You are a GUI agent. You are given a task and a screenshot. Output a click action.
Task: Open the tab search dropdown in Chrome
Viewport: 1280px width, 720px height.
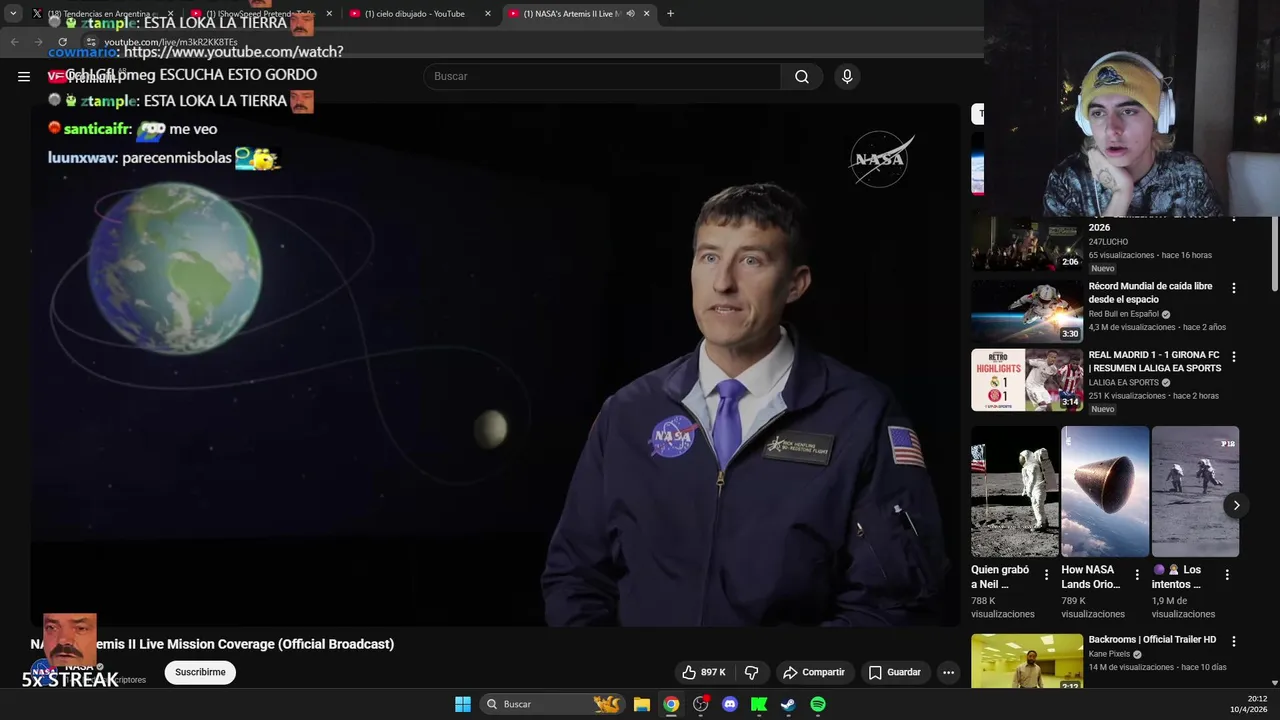pyautogui.click(x=13, y=13)
